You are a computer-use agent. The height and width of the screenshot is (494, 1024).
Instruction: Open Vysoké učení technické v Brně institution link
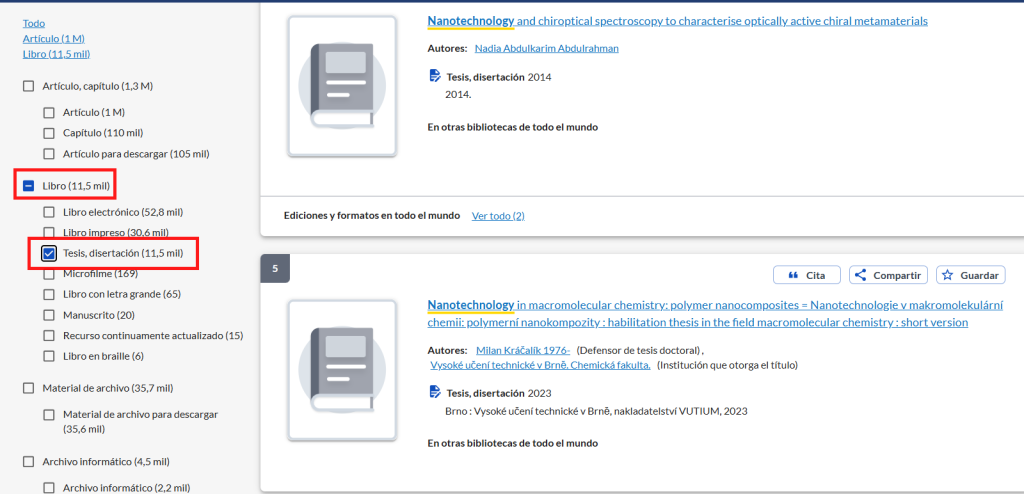tap(541, 365)
